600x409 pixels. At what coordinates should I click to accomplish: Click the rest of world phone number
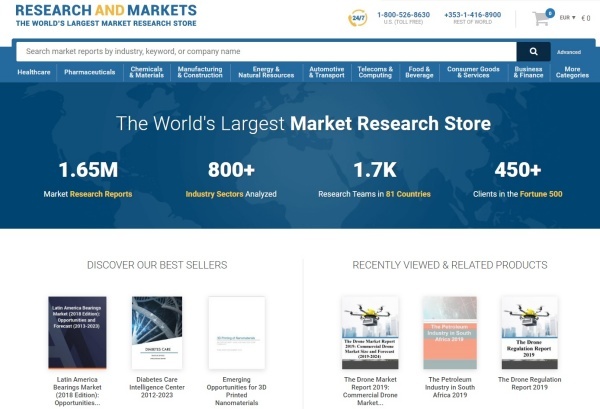(473, 15)
